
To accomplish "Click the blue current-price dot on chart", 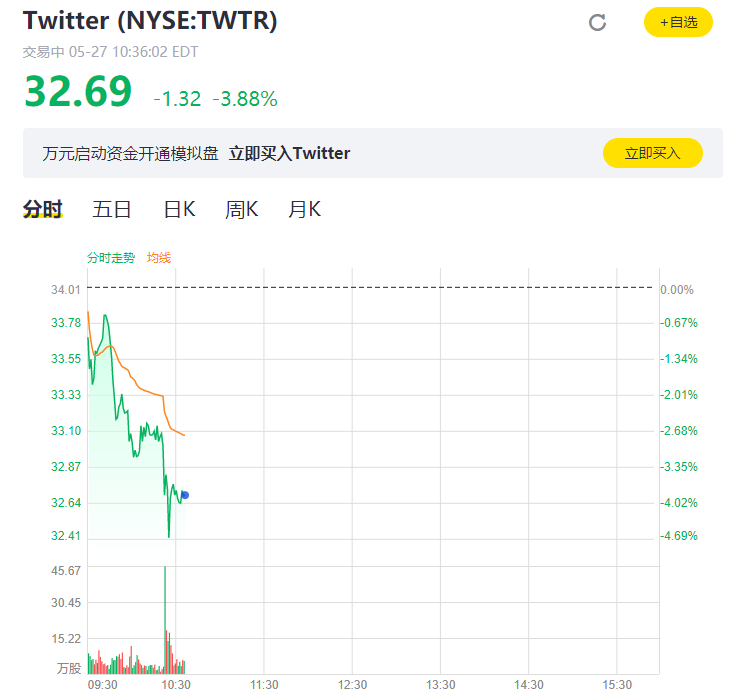I will (185, 495).
